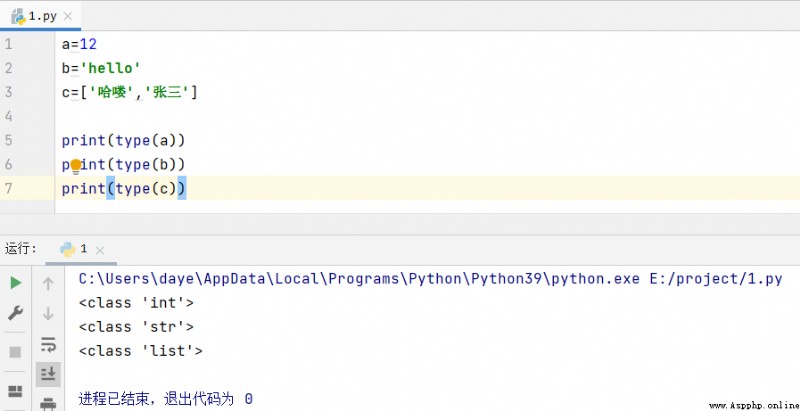Click the restore layout icon
This screenshot has height=411, width=800.
(x=16, y=392)
